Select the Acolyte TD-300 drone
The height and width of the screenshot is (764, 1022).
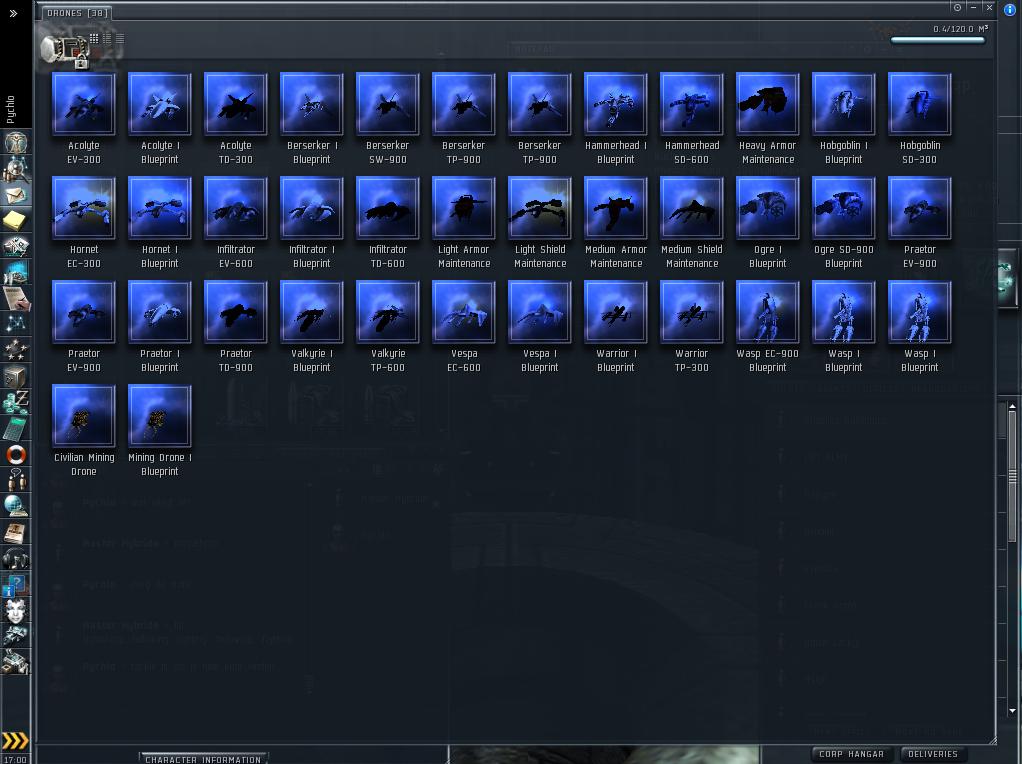[x=235, y=118]
